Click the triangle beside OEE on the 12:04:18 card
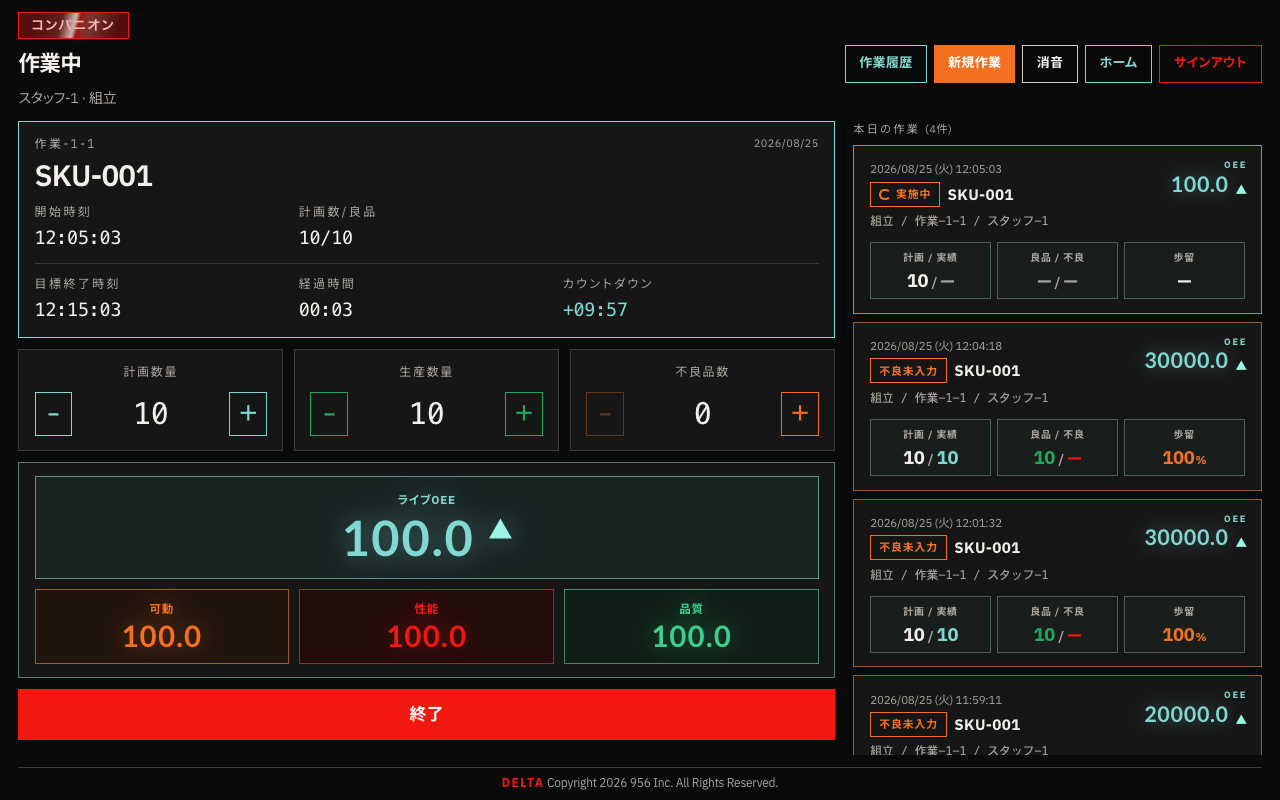 [x=1241, y=365]
